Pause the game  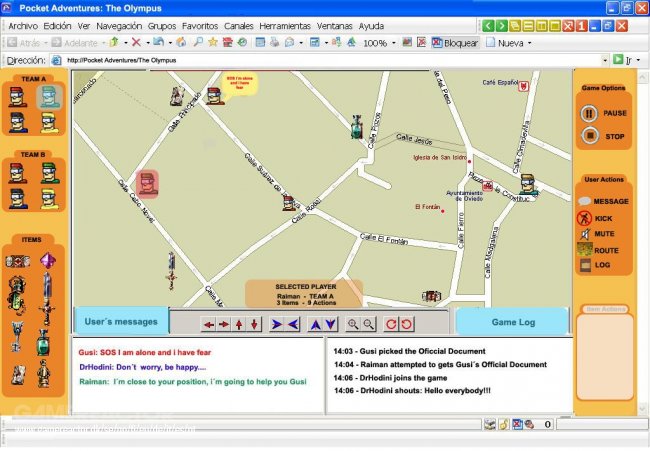(x=589, y=113)
